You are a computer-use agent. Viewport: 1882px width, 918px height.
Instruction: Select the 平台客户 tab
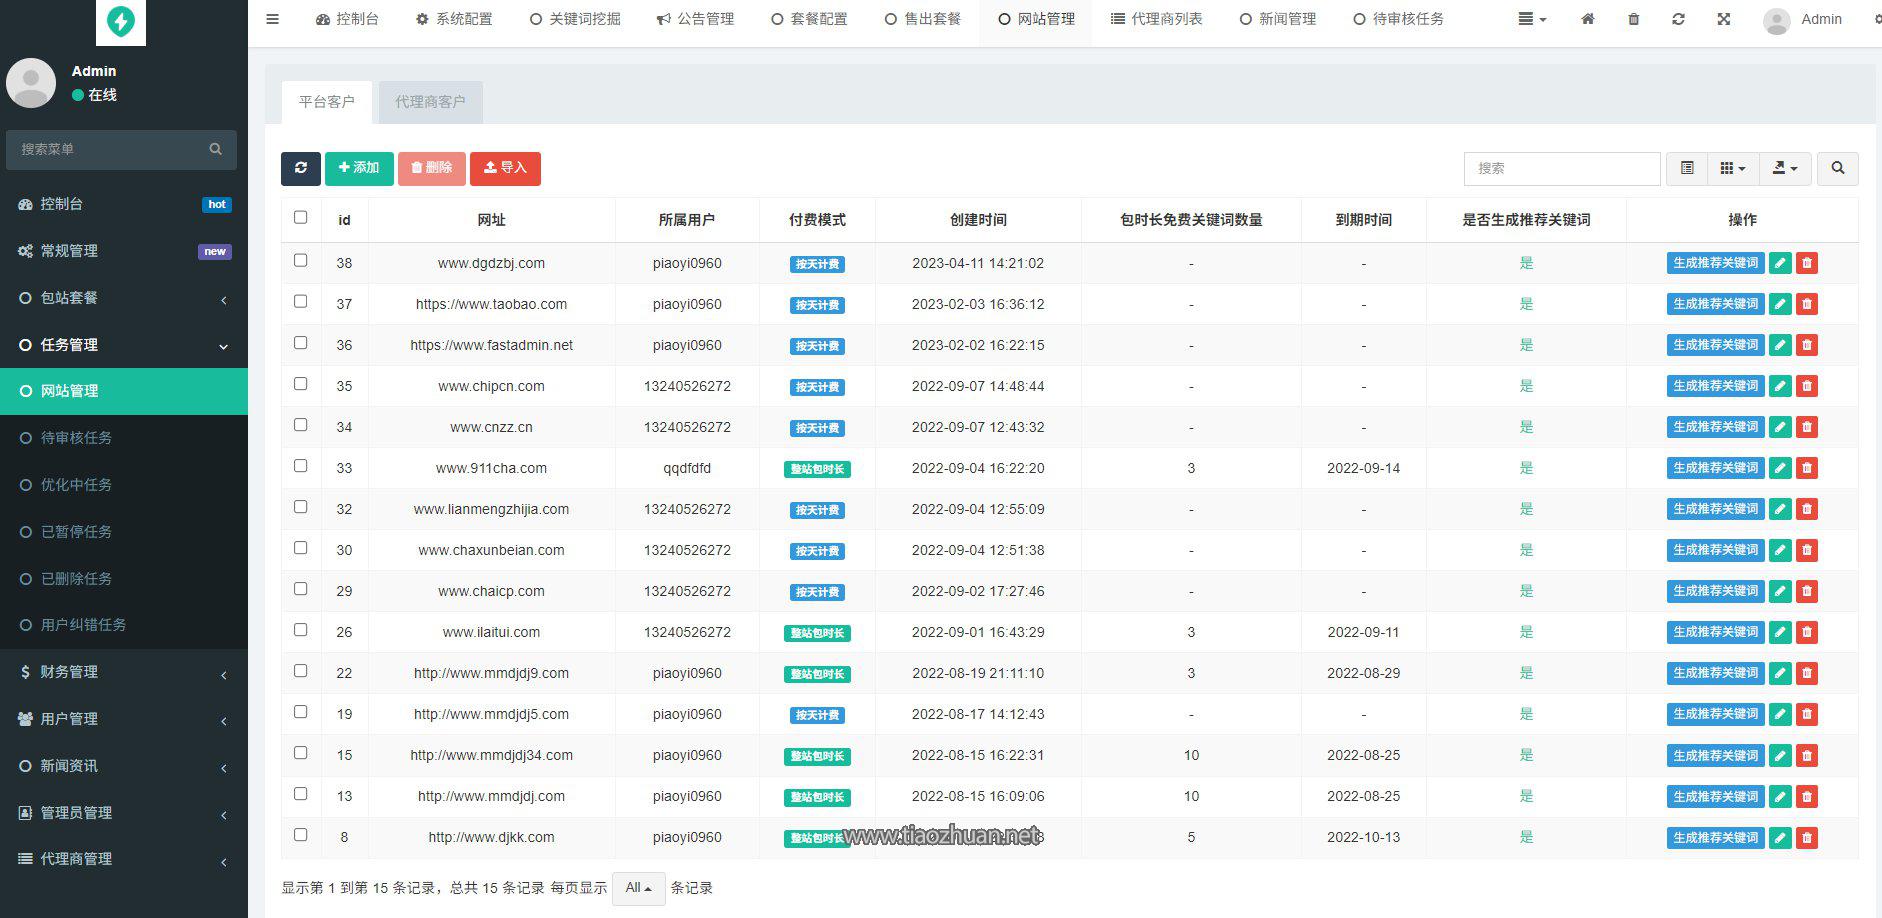pyautogui.click(x=326, y=102)
